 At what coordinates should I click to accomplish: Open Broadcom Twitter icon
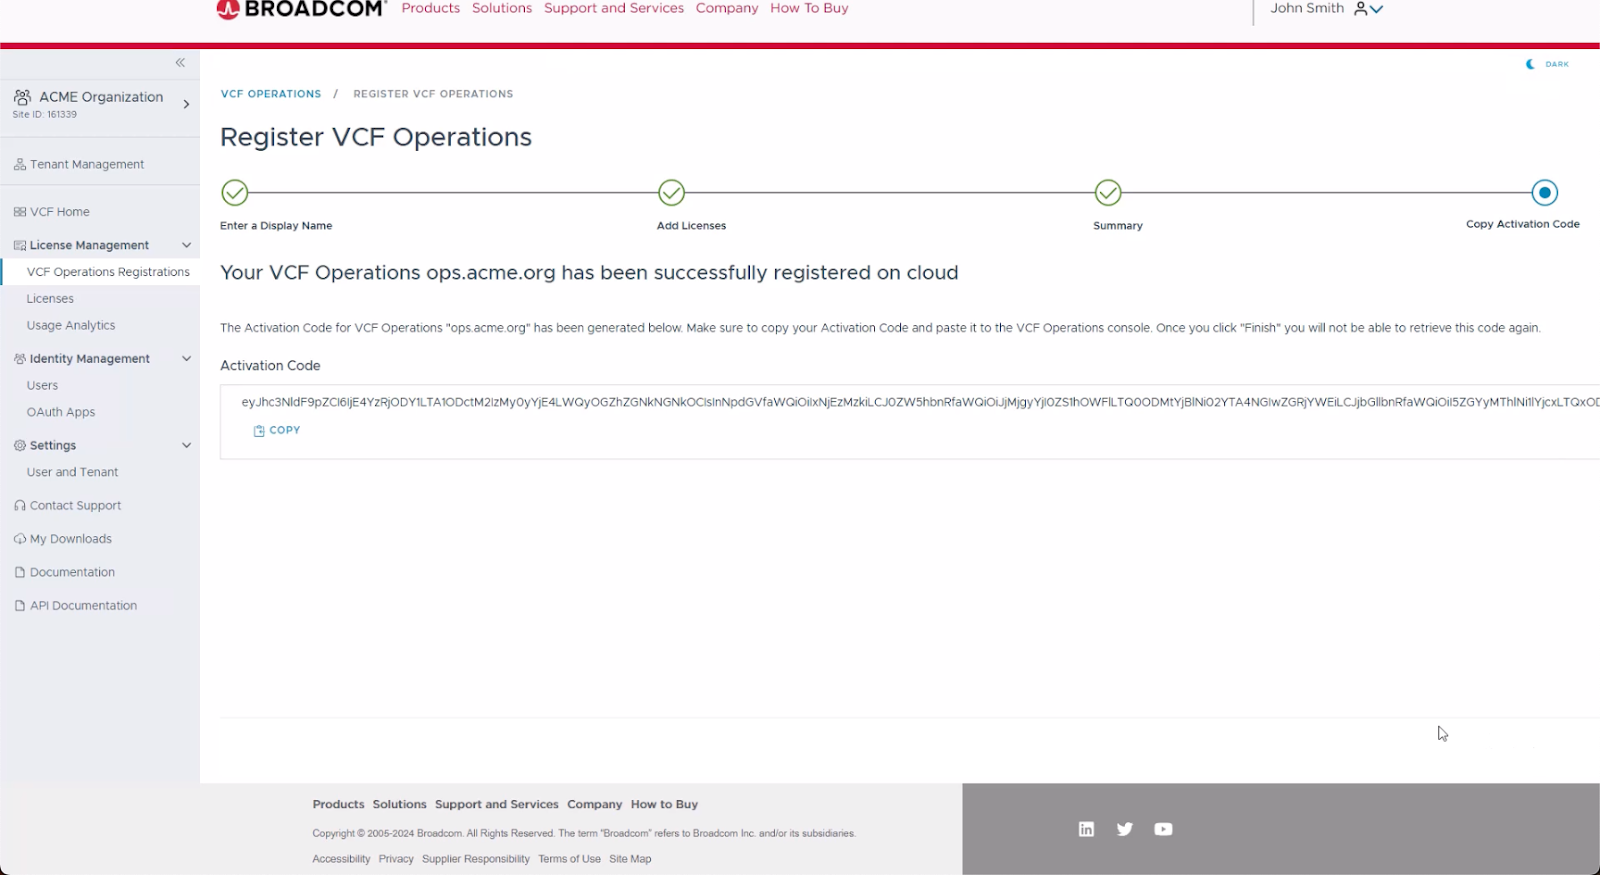tap(1125, 829)
